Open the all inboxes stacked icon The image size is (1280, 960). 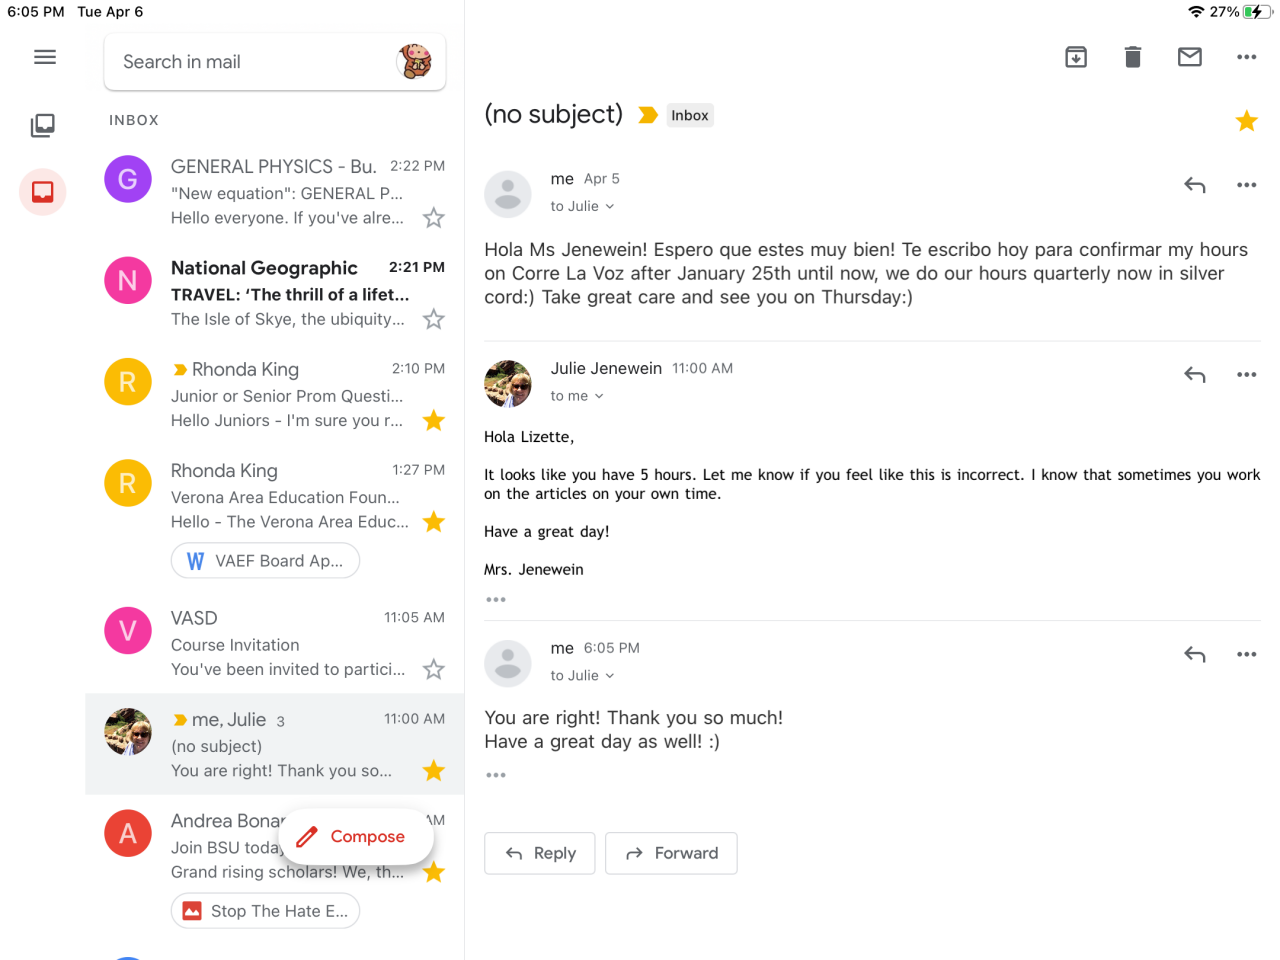click(x=43, y=125)
